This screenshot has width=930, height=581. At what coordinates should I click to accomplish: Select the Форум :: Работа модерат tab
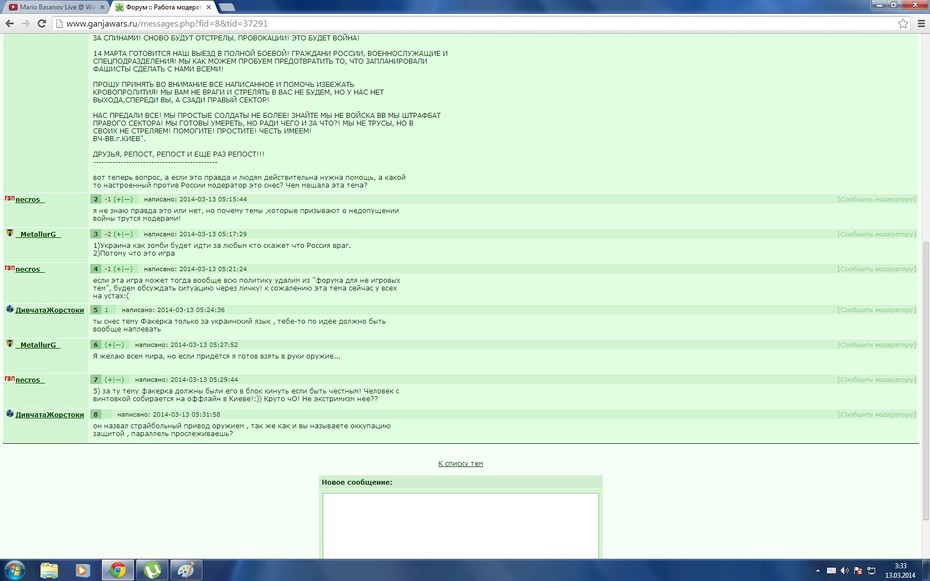tap(163, 7)
